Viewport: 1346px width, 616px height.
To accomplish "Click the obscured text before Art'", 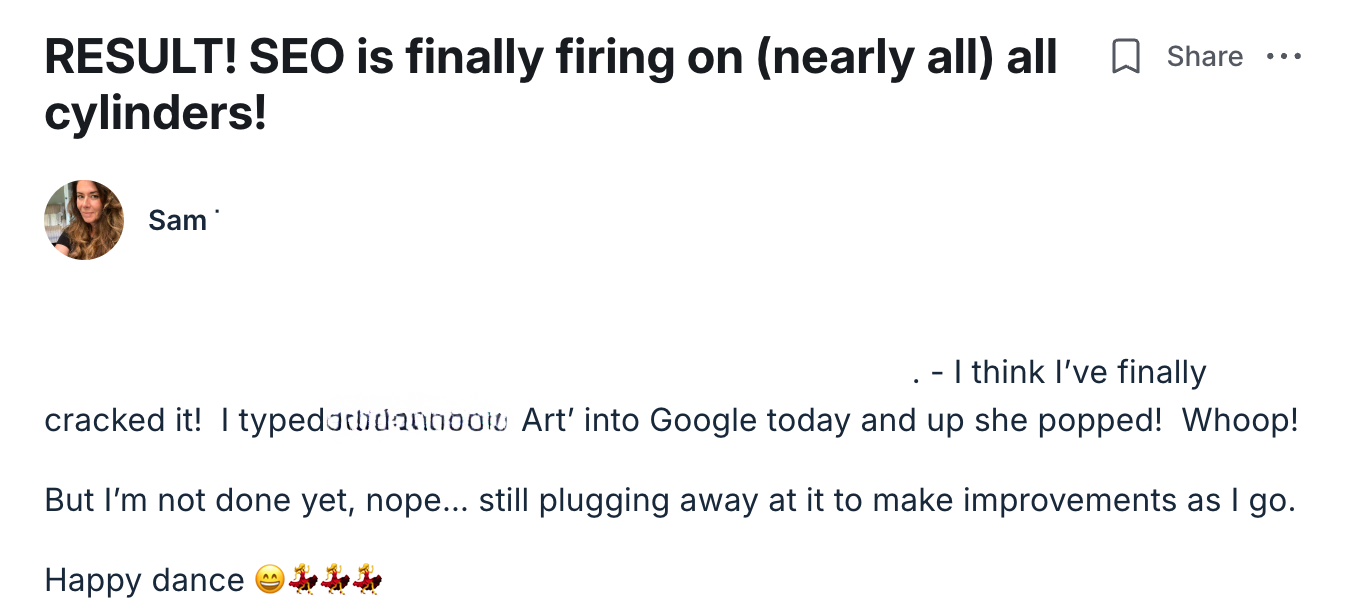I will point(418,421).
